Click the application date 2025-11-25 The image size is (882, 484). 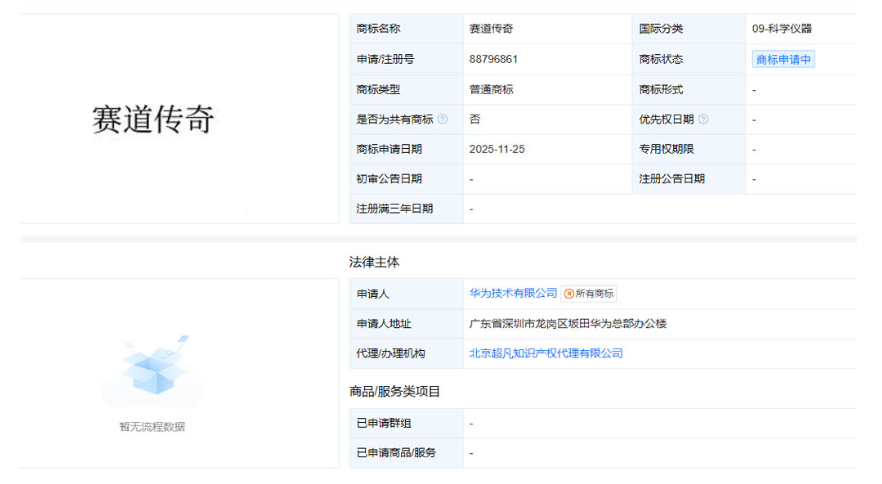(497, 149)
